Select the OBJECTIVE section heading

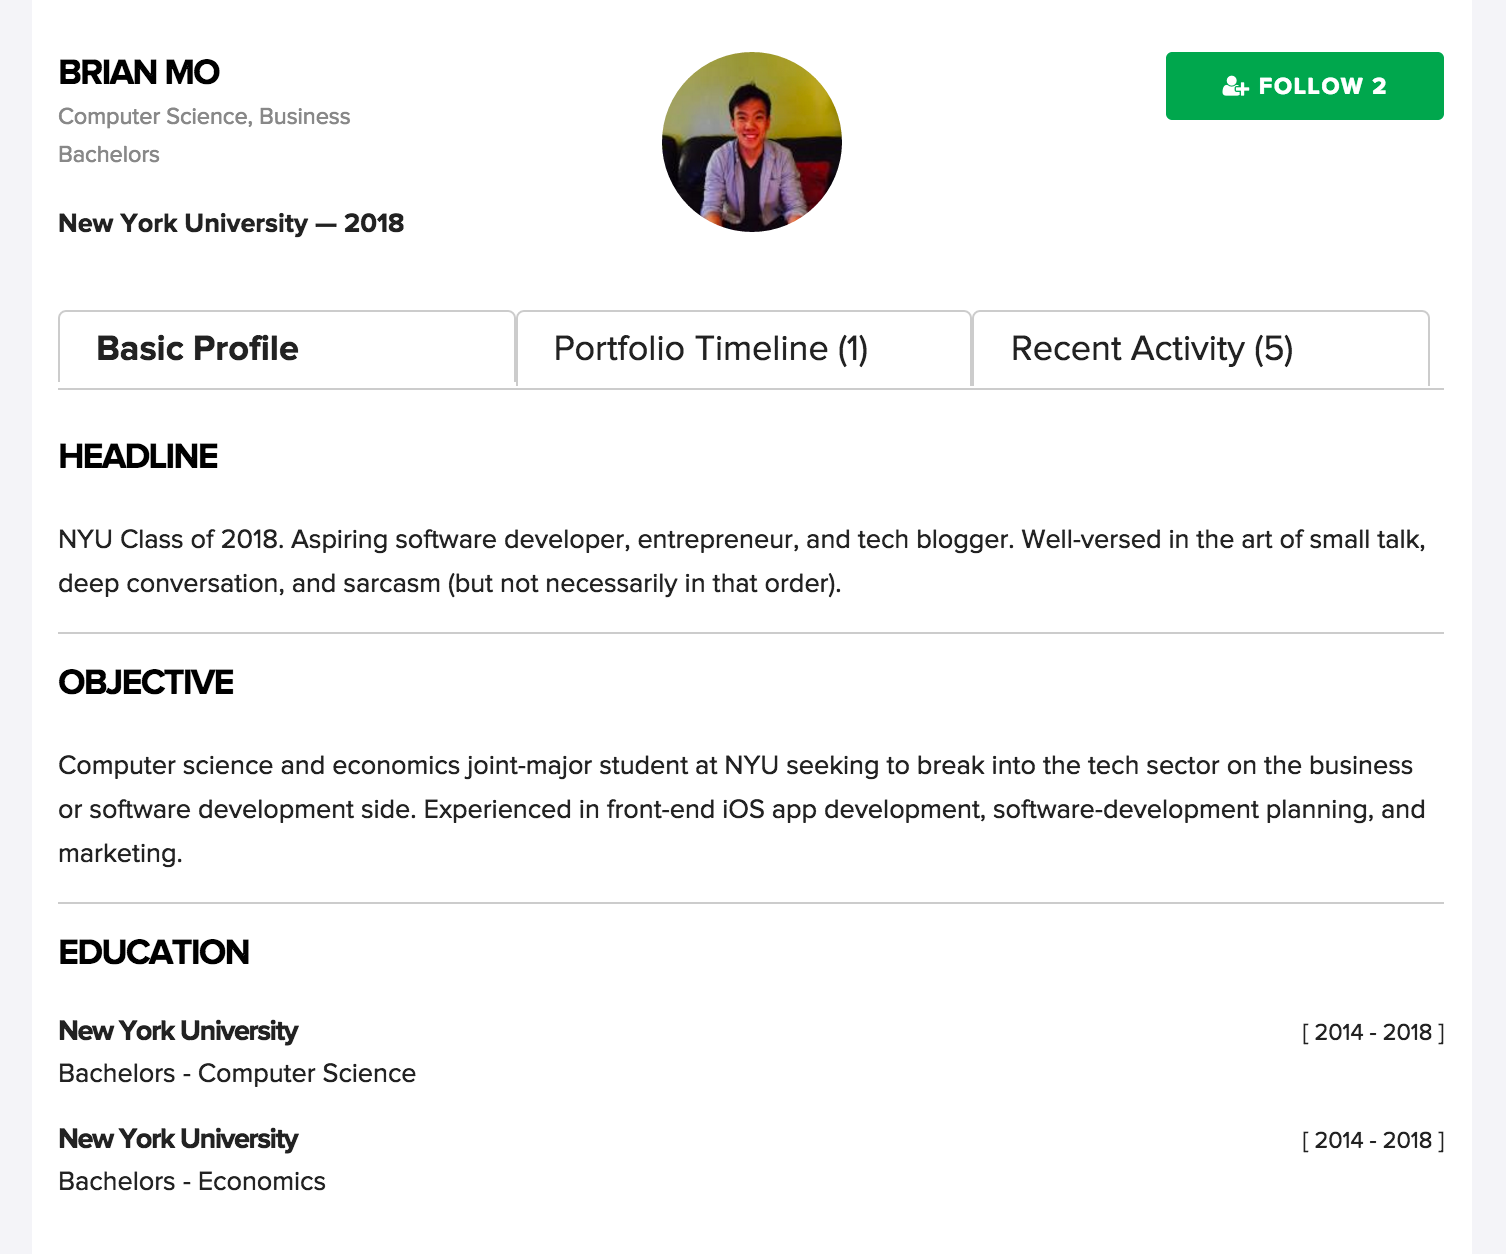pos(146,682)
